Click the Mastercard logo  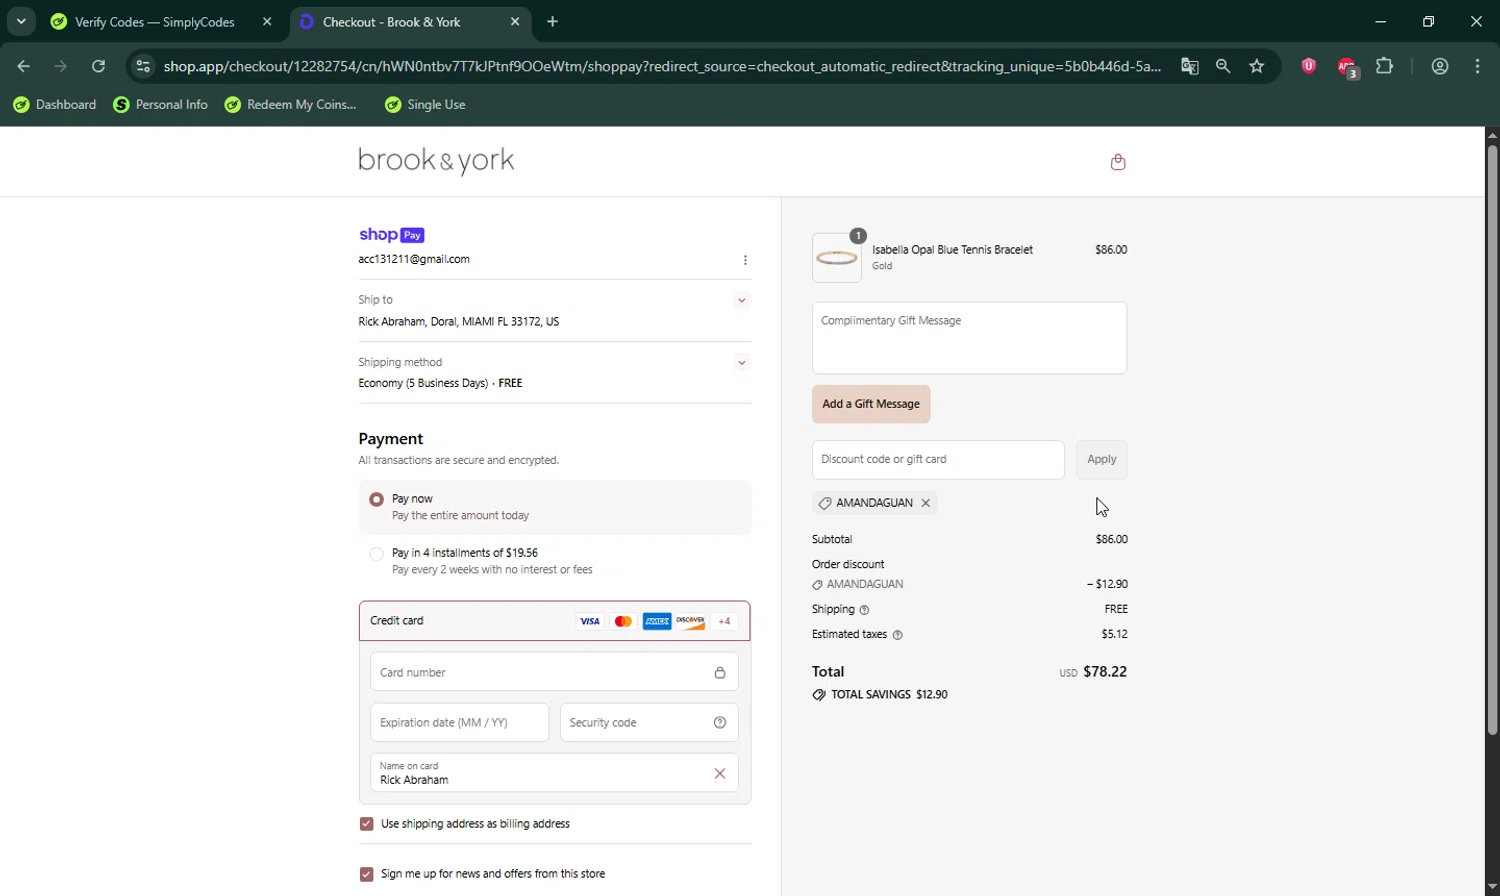pyautogui.click(x=623, y=621)
